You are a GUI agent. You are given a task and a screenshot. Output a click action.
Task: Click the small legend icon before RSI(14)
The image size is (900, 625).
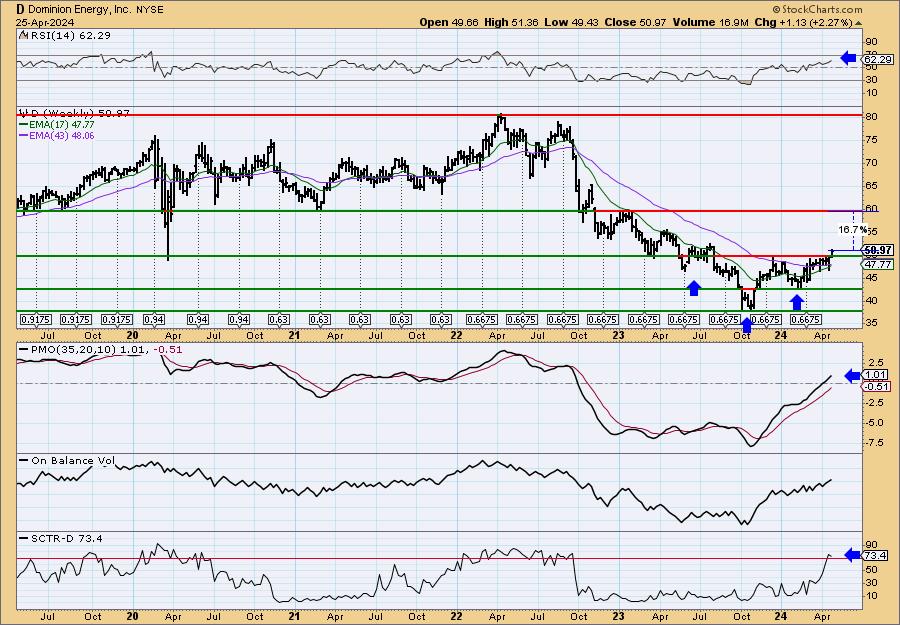[x=23, y=35]
